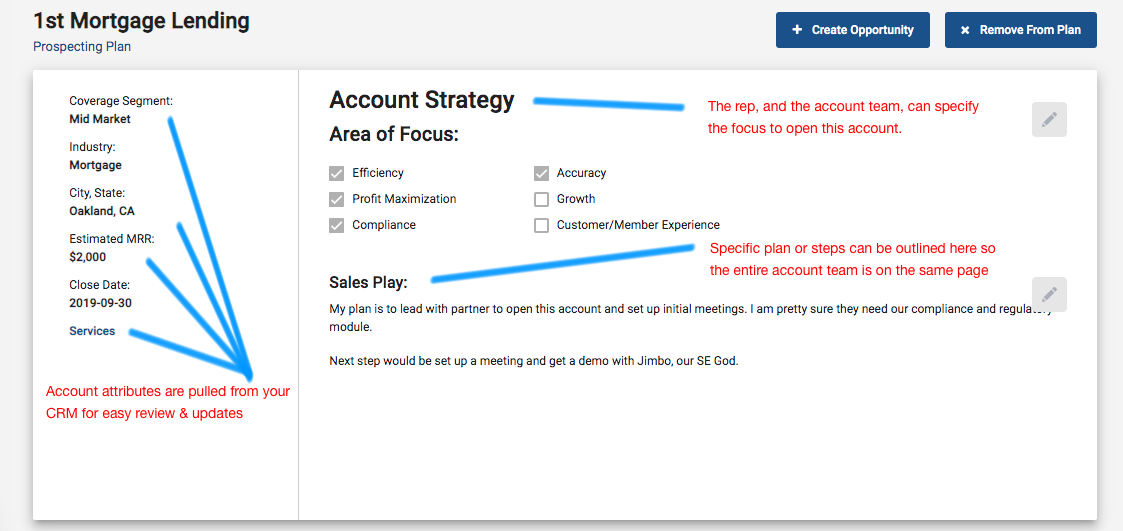Open the Services link

[x=92, y=331]
